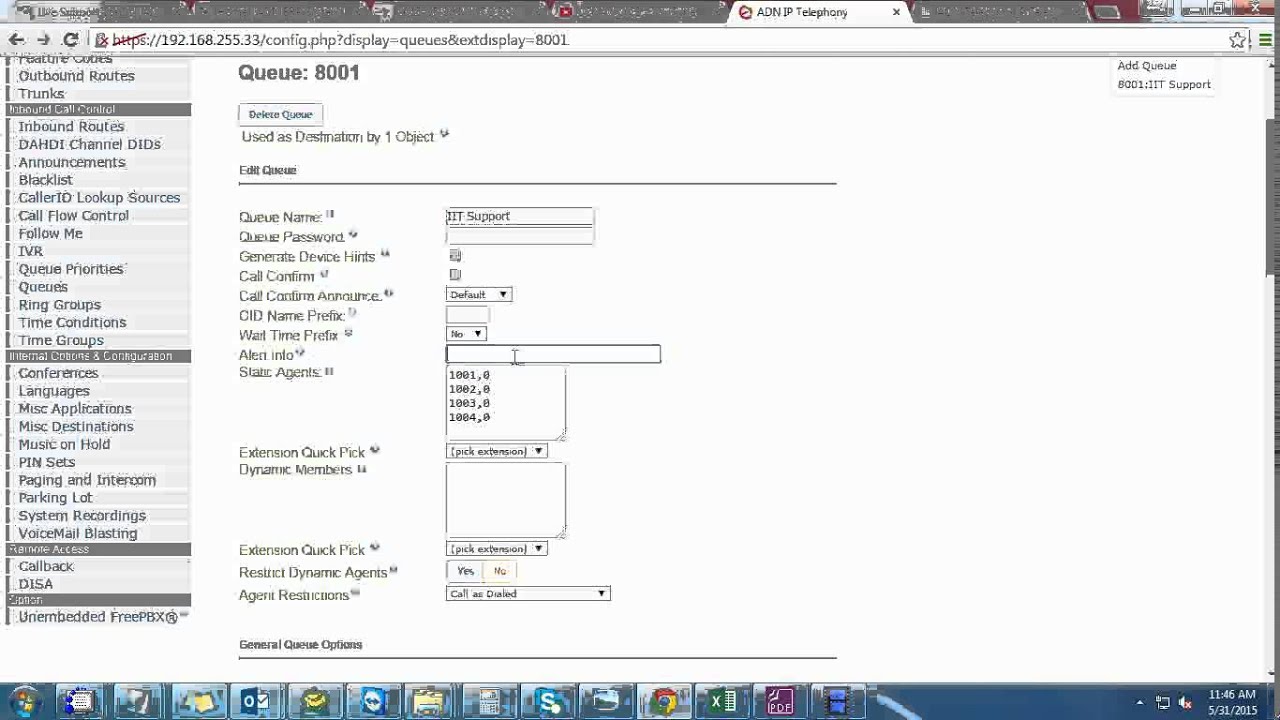
Task: Open the Windows Start menu orb
Action: pos(25,701)
